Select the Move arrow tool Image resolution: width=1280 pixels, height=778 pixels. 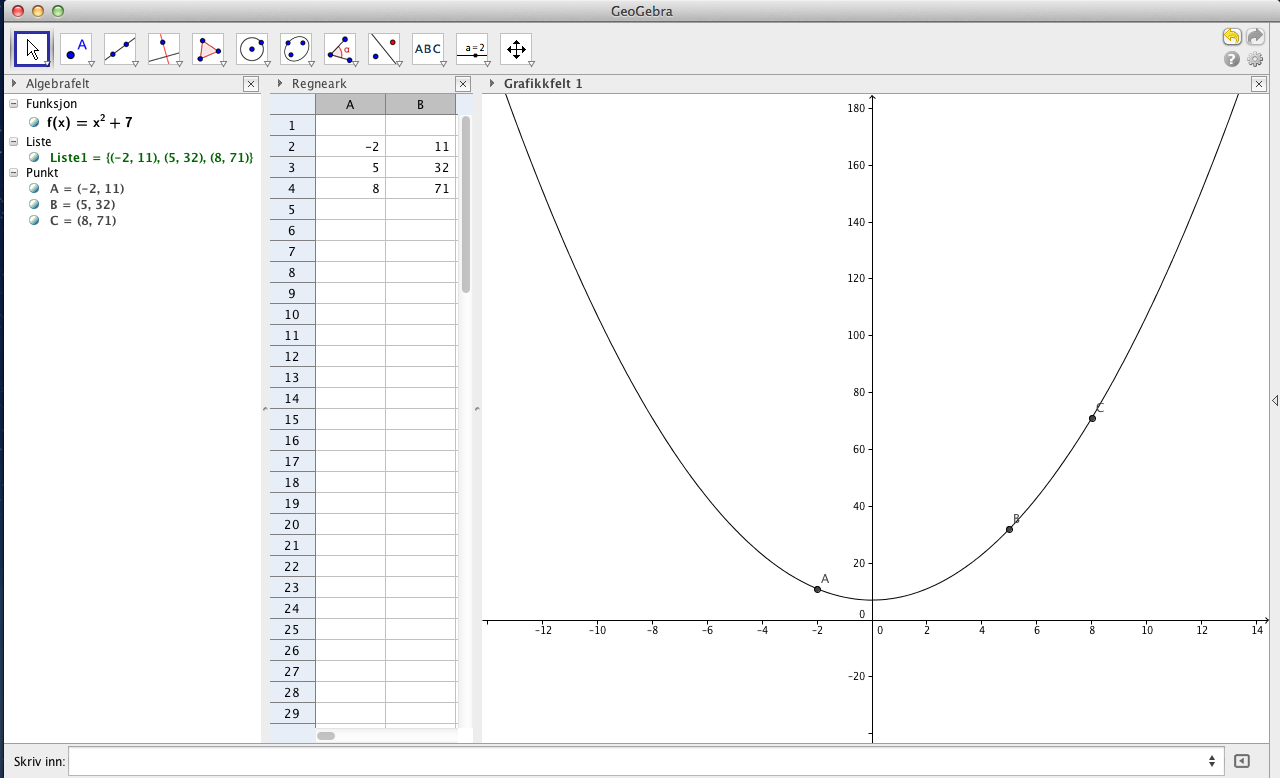tap(32, 48)
